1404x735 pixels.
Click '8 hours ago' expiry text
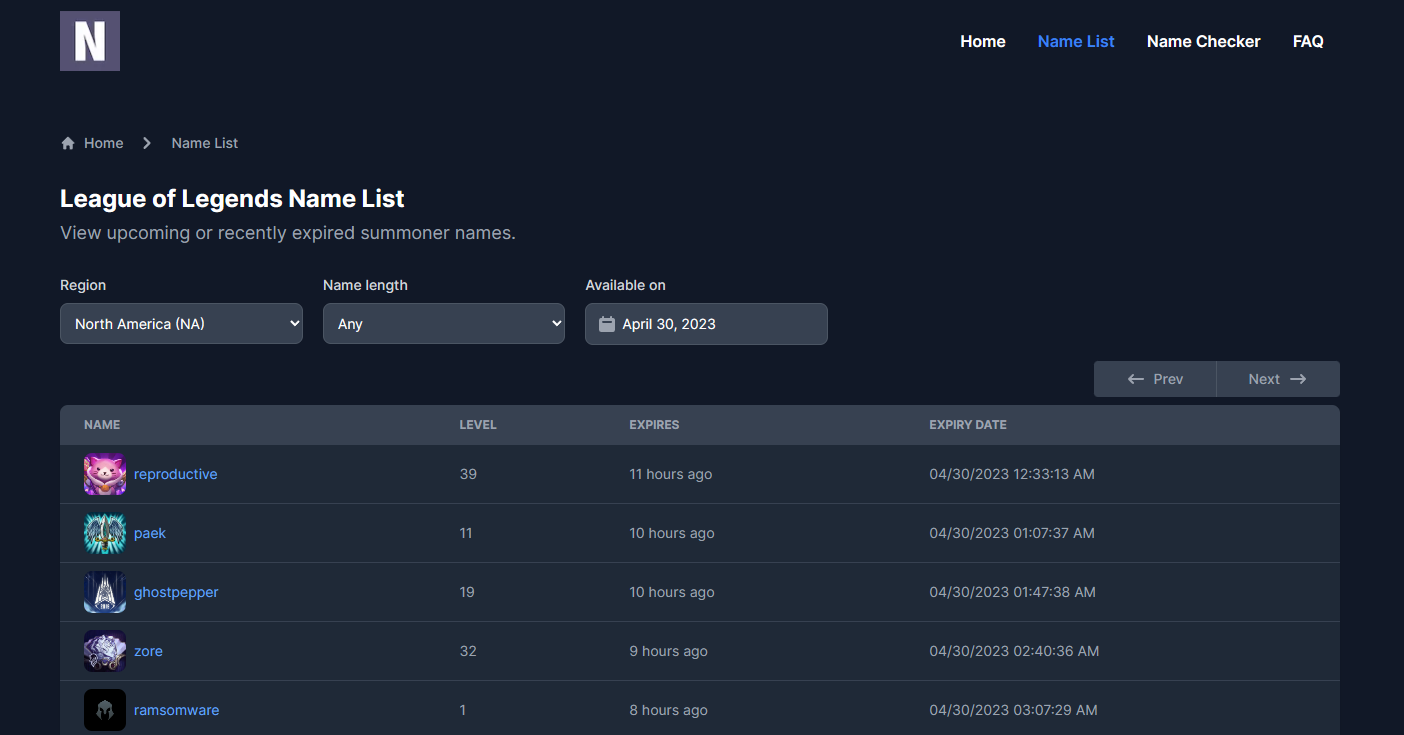tap(668, 710)
